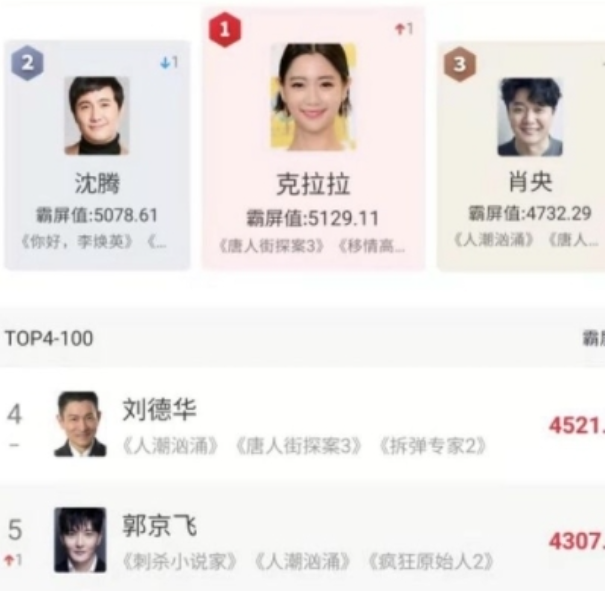
Task: Click the red up-arrow under rank 5
Action: point(8,560)
